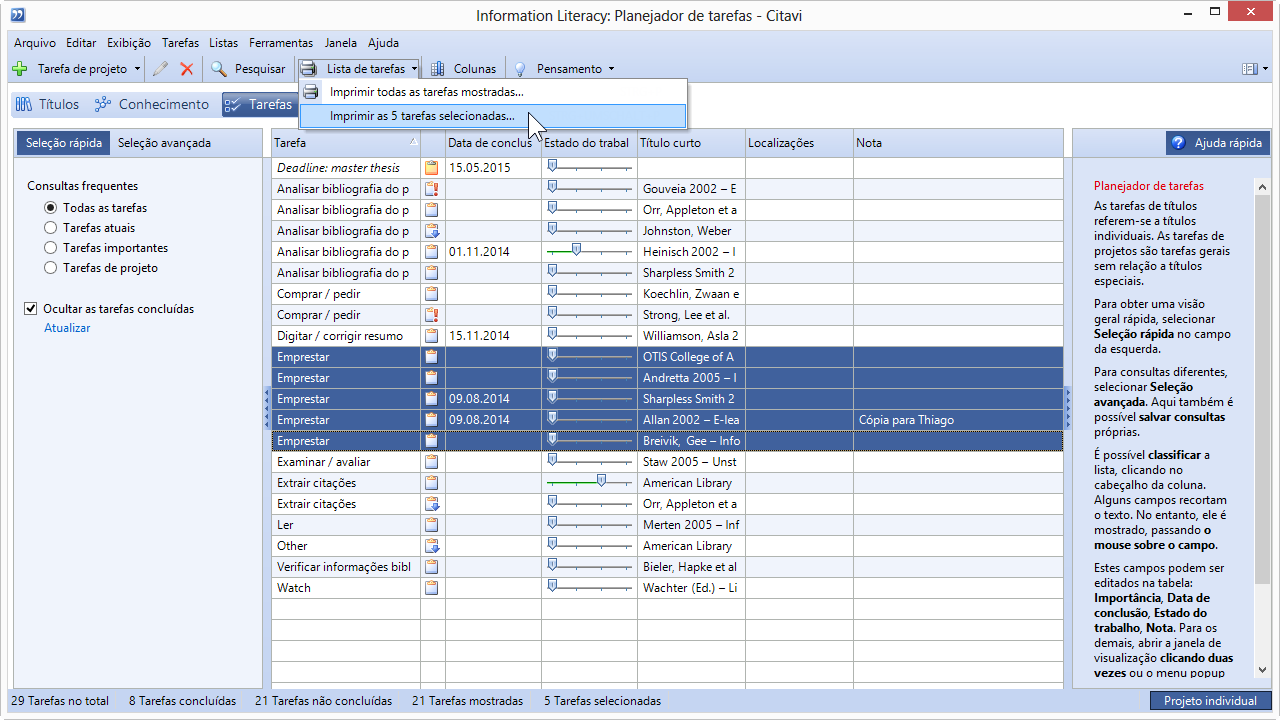Image resolution: width=1280 pixels, height=720 pixels.
Task: Click the Atualizar link
Action: [67, 328]
